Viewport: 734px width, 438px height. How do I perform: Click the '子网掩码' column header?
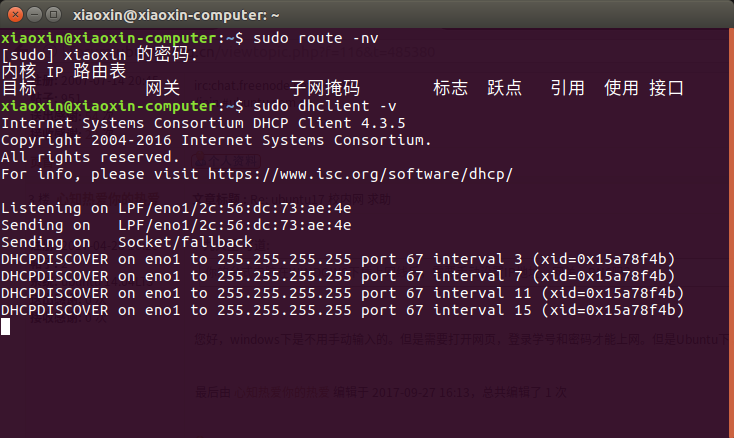click(324, 88)
